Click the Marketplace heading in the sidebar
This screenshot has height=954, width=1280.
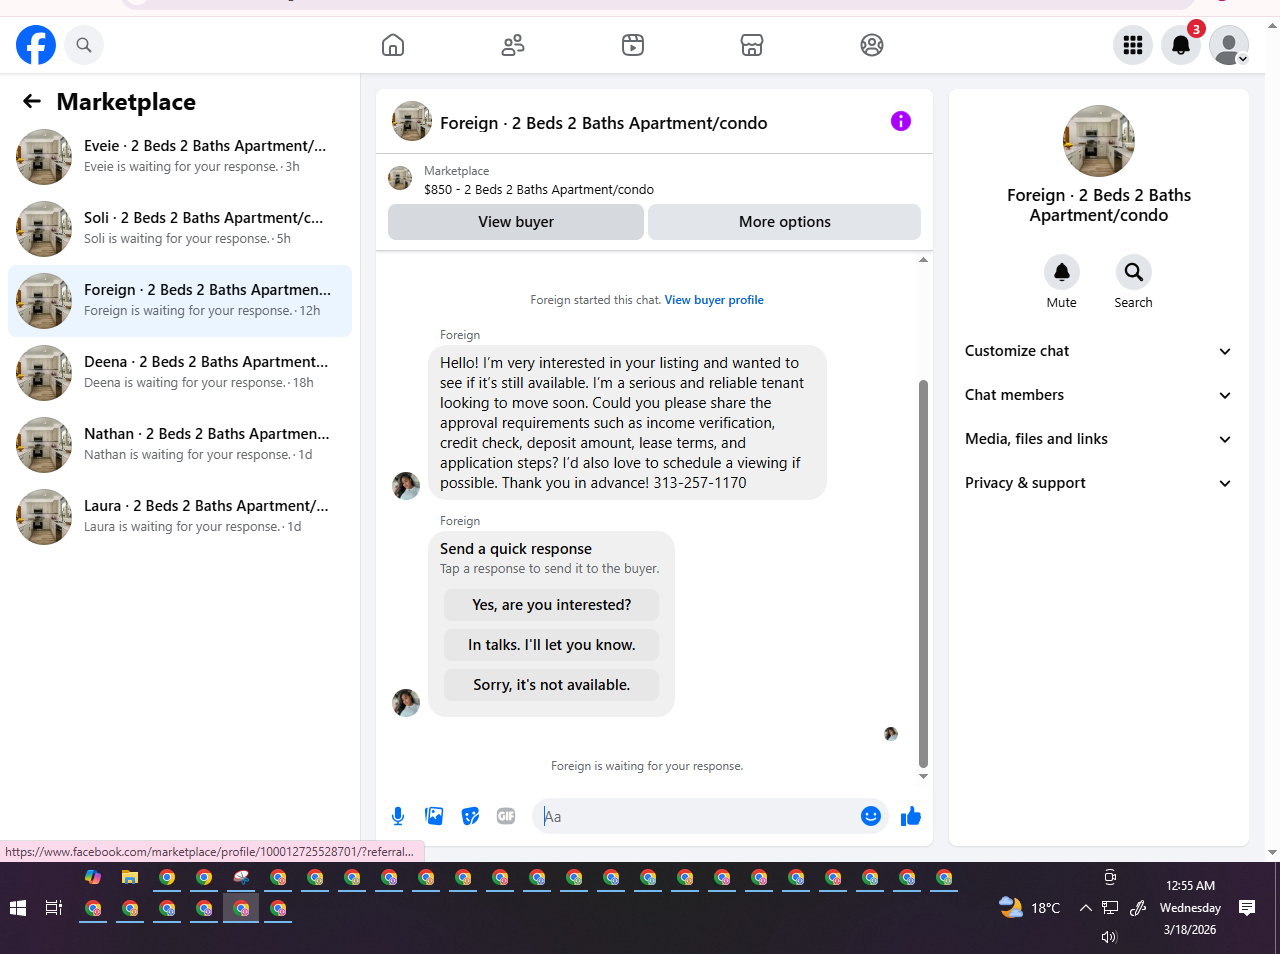(x=126, y=102)
